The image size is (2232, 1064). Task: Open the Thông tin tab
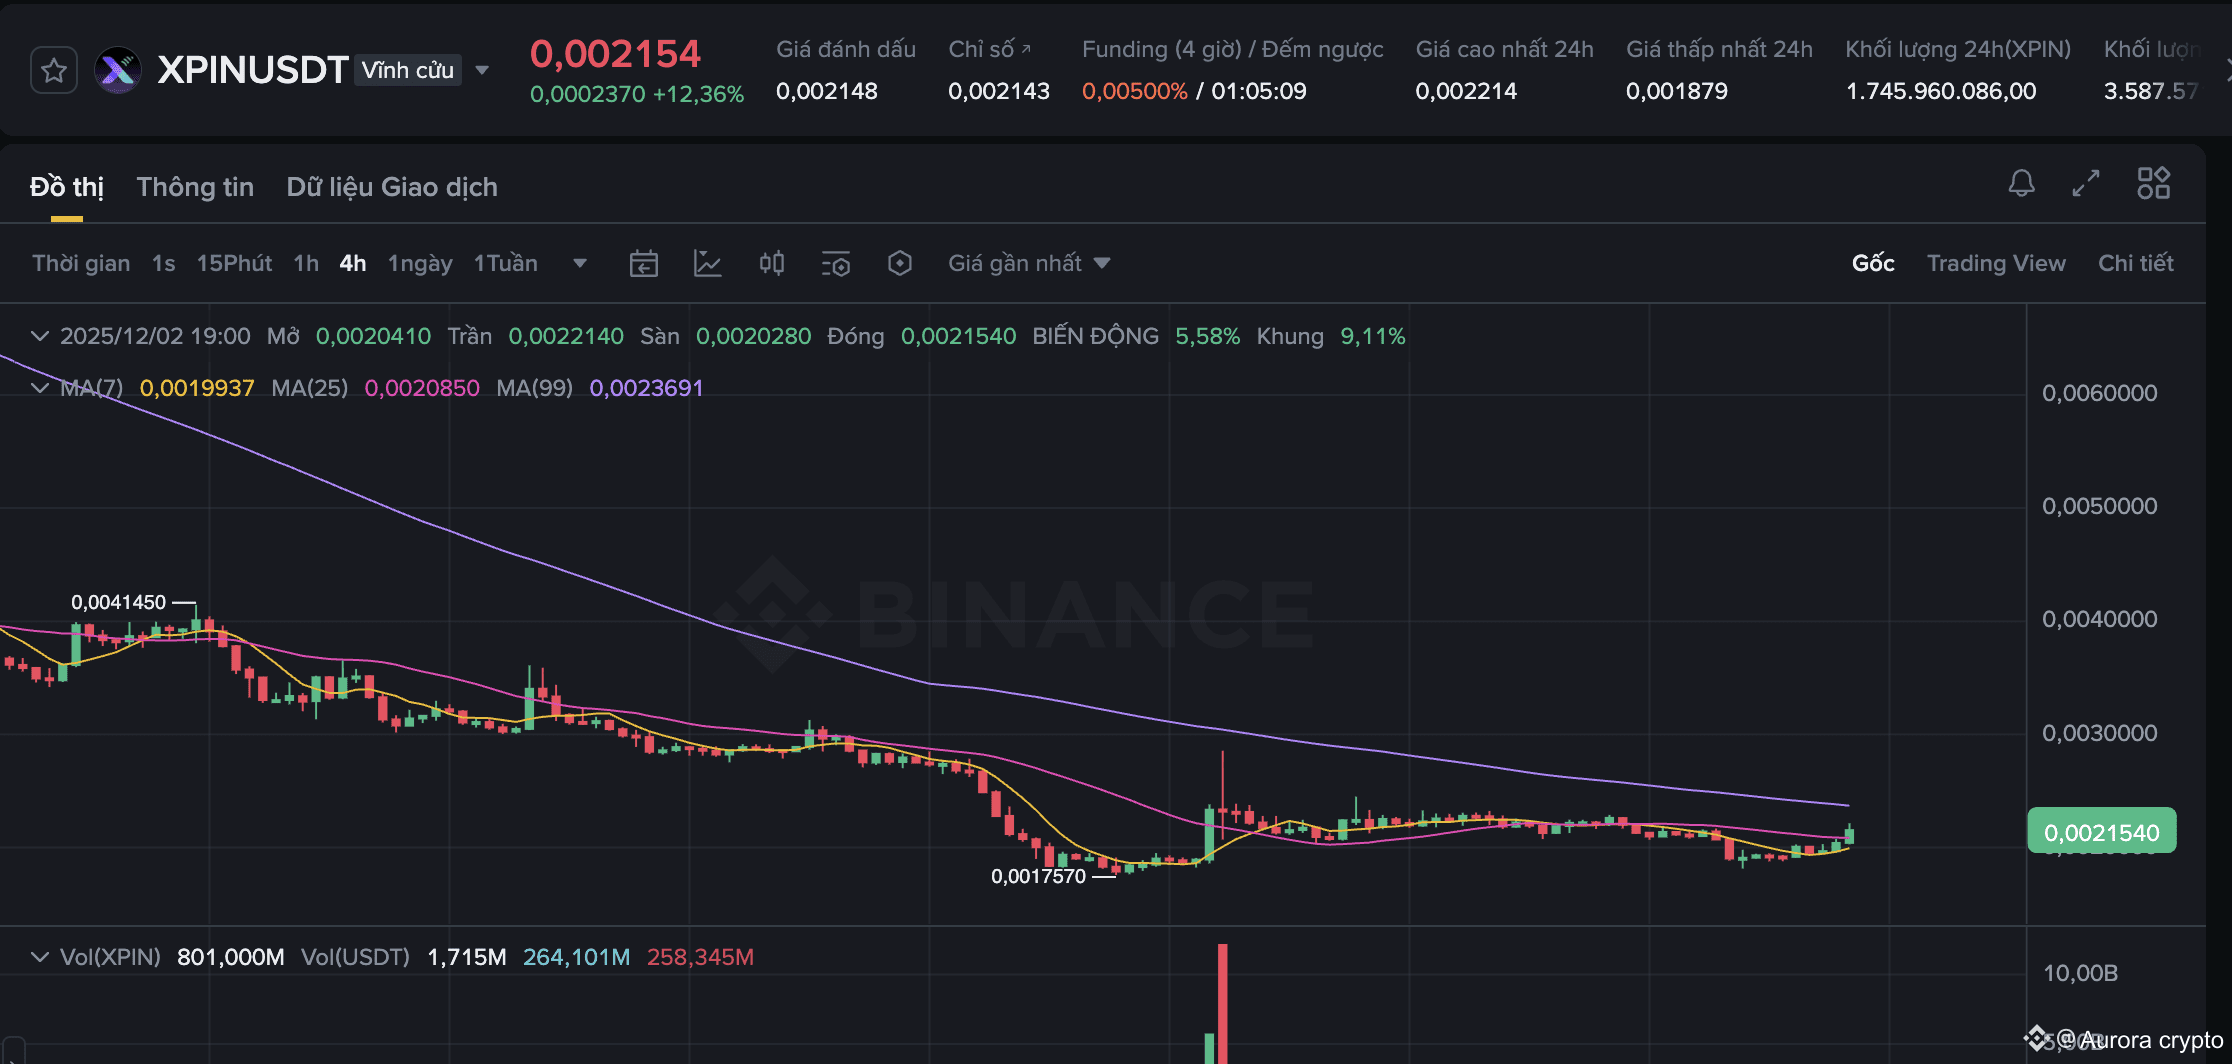click(x=196, y=187)
